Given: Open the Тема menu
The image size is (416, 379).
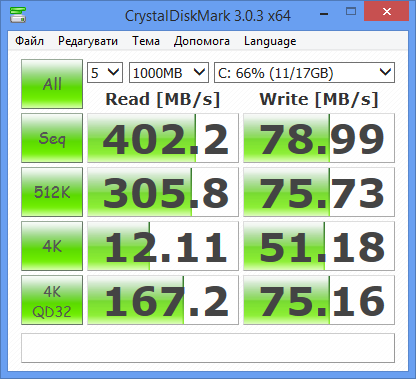Looking at the screenshot, I should (x=146, y=41).
